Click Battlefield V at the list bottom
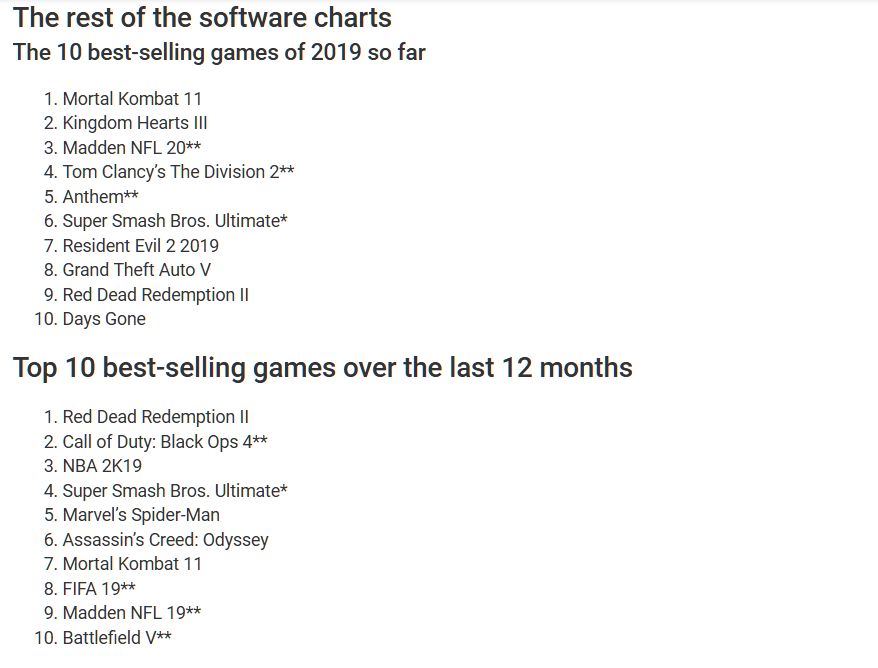This screenshot has height=668, width=878. (117, 637)
